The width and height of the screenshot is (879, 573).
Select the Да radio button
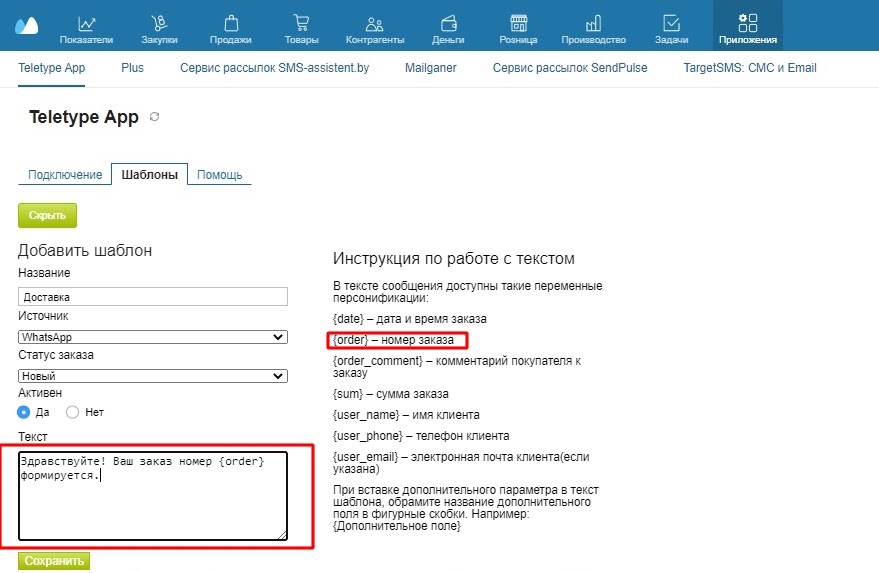pyautogui.click(x=24, y=412)
